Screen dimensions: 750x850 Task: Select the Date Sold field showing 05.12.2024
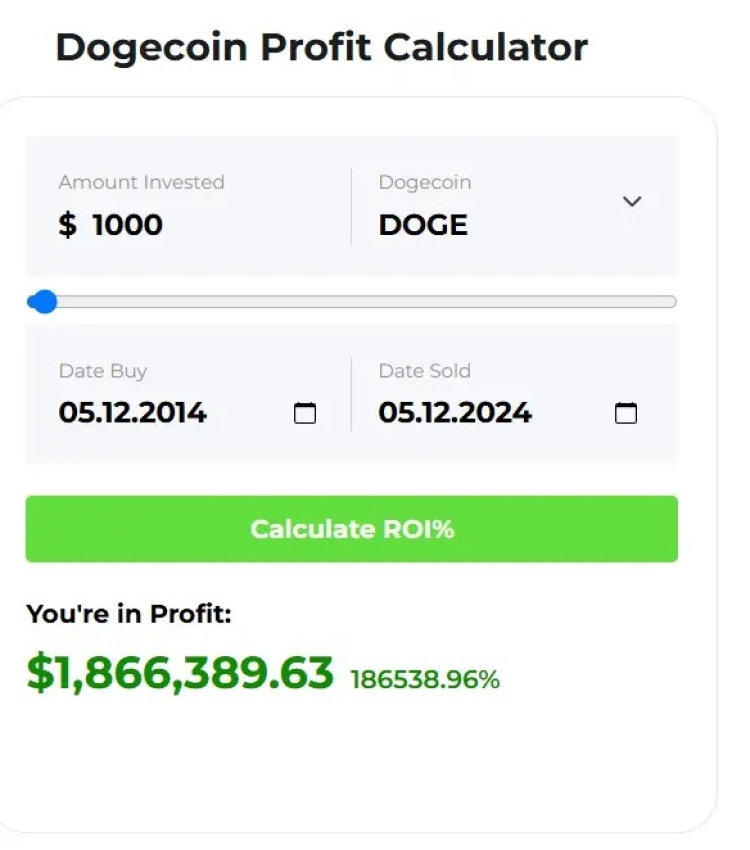point(455,412)
